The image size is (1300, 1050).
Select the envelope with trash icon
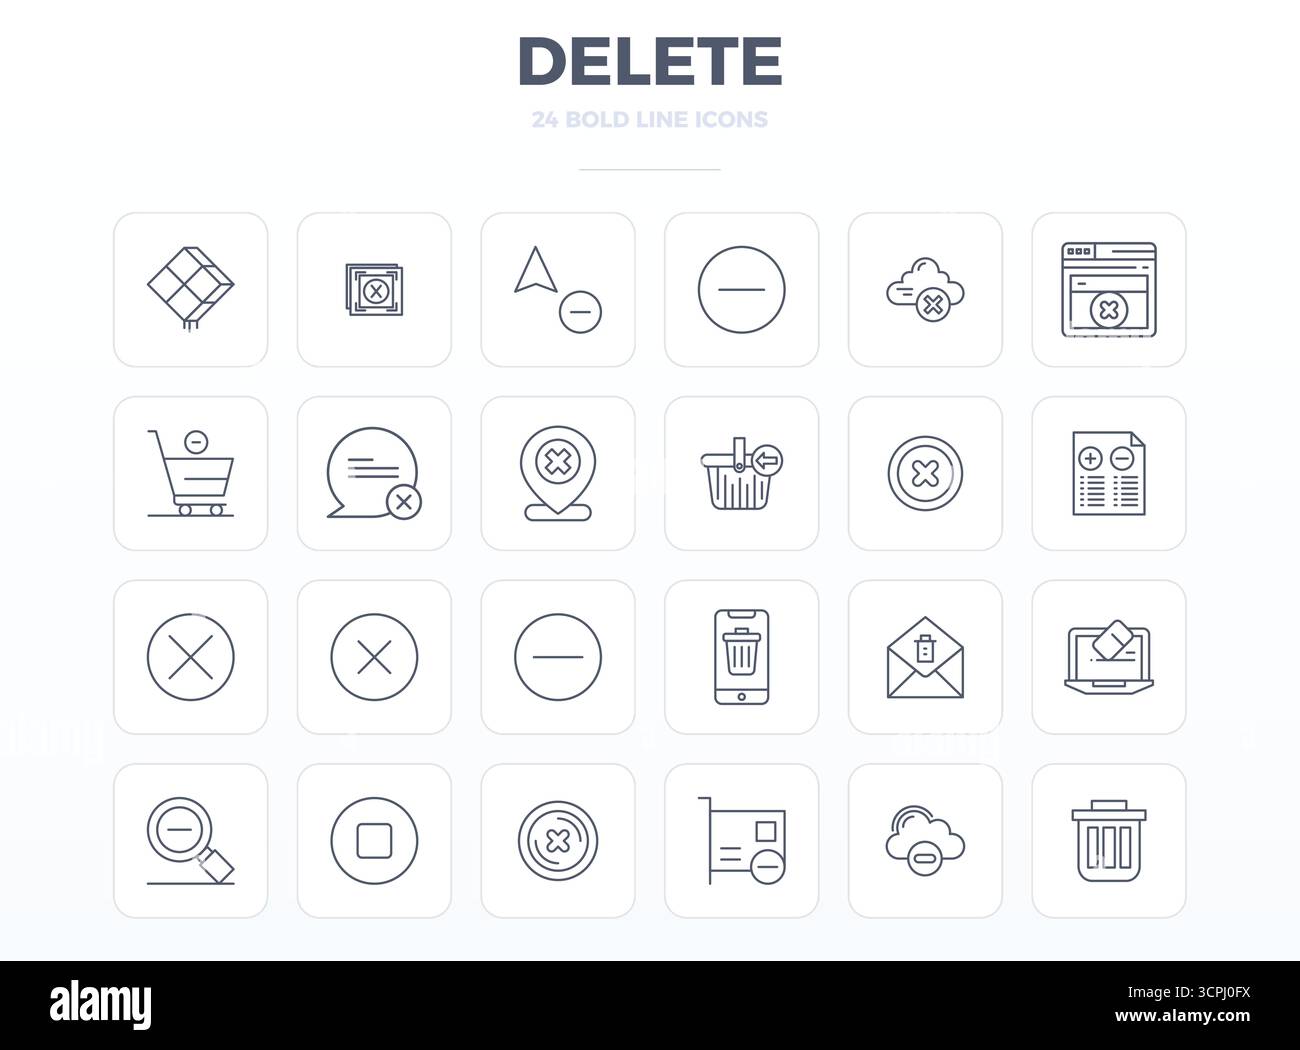point(925,657)
